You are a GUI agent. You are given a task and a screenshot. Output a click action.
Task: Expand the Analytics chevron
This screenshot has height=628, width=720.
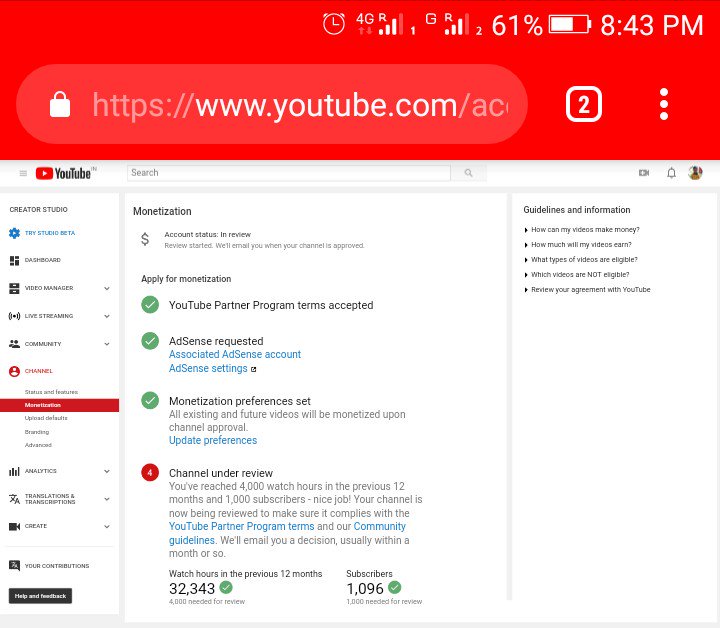tap(107, 471)
